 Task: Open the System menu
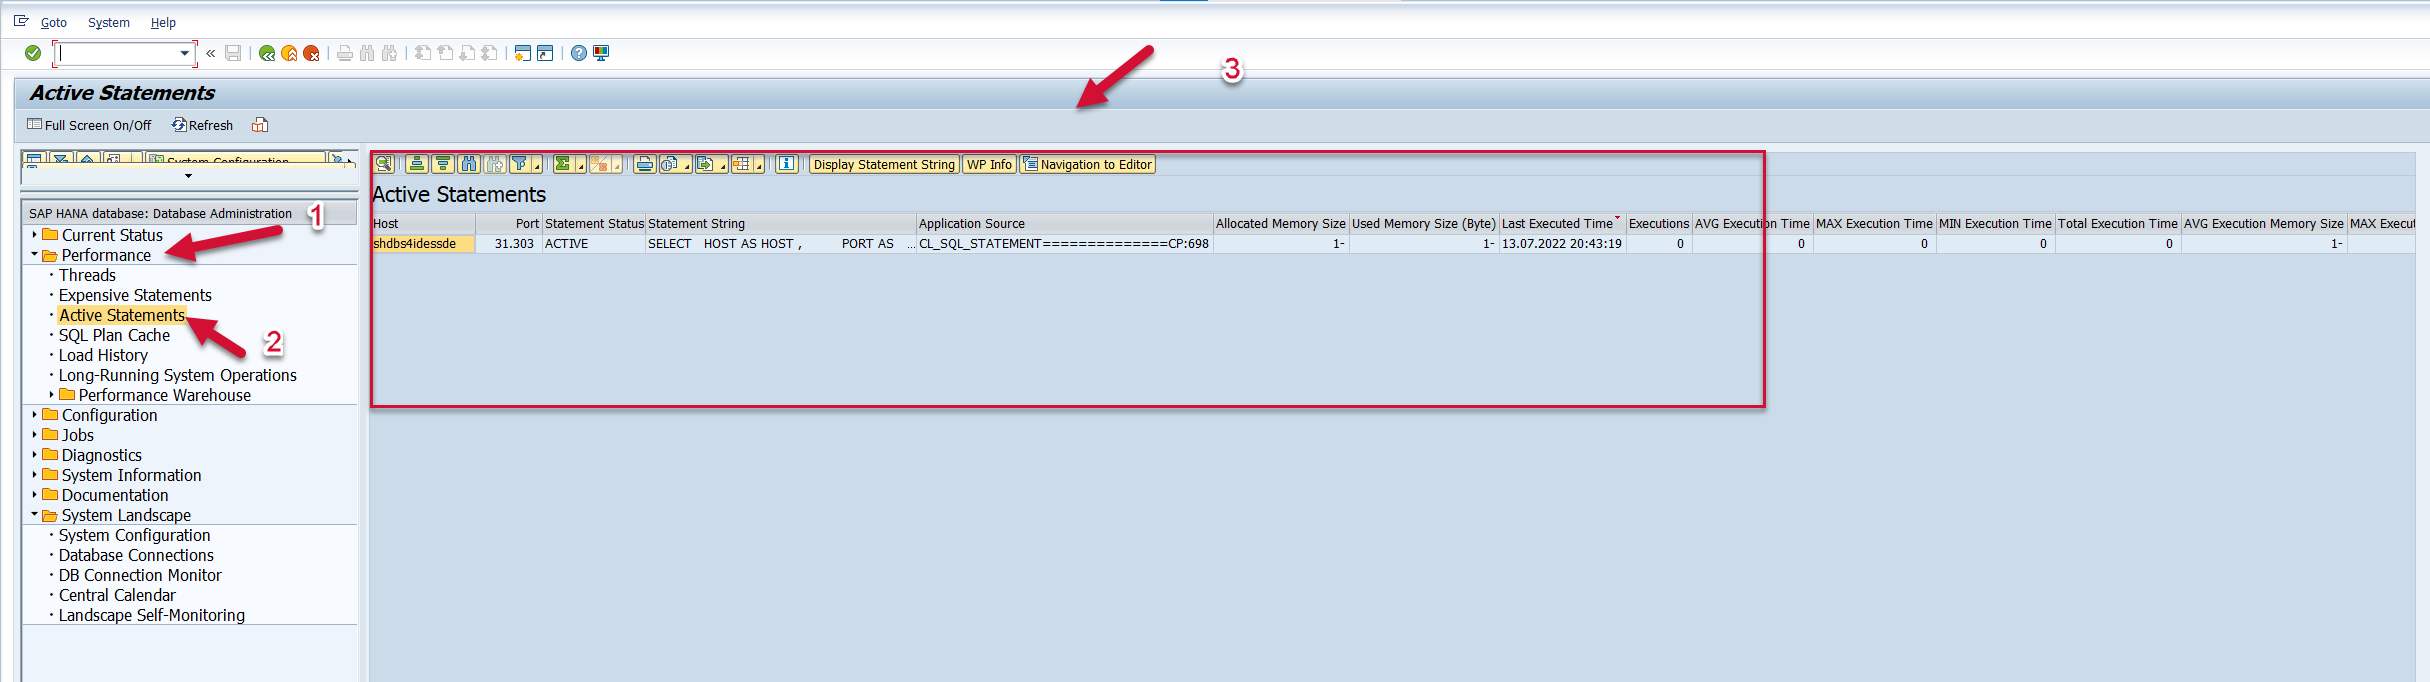click(x=108, y=22)
